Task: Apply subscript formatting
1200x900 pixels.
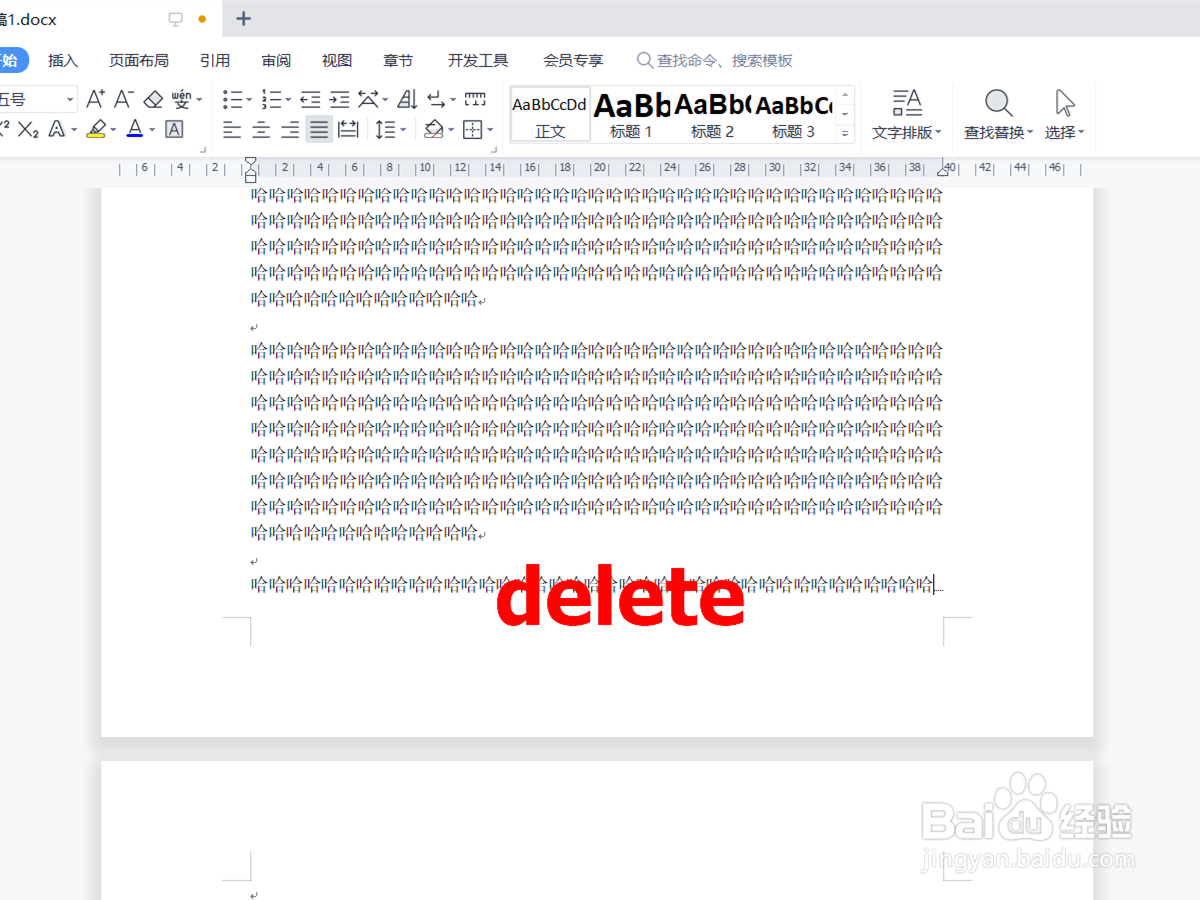Action: pos(28,129)
